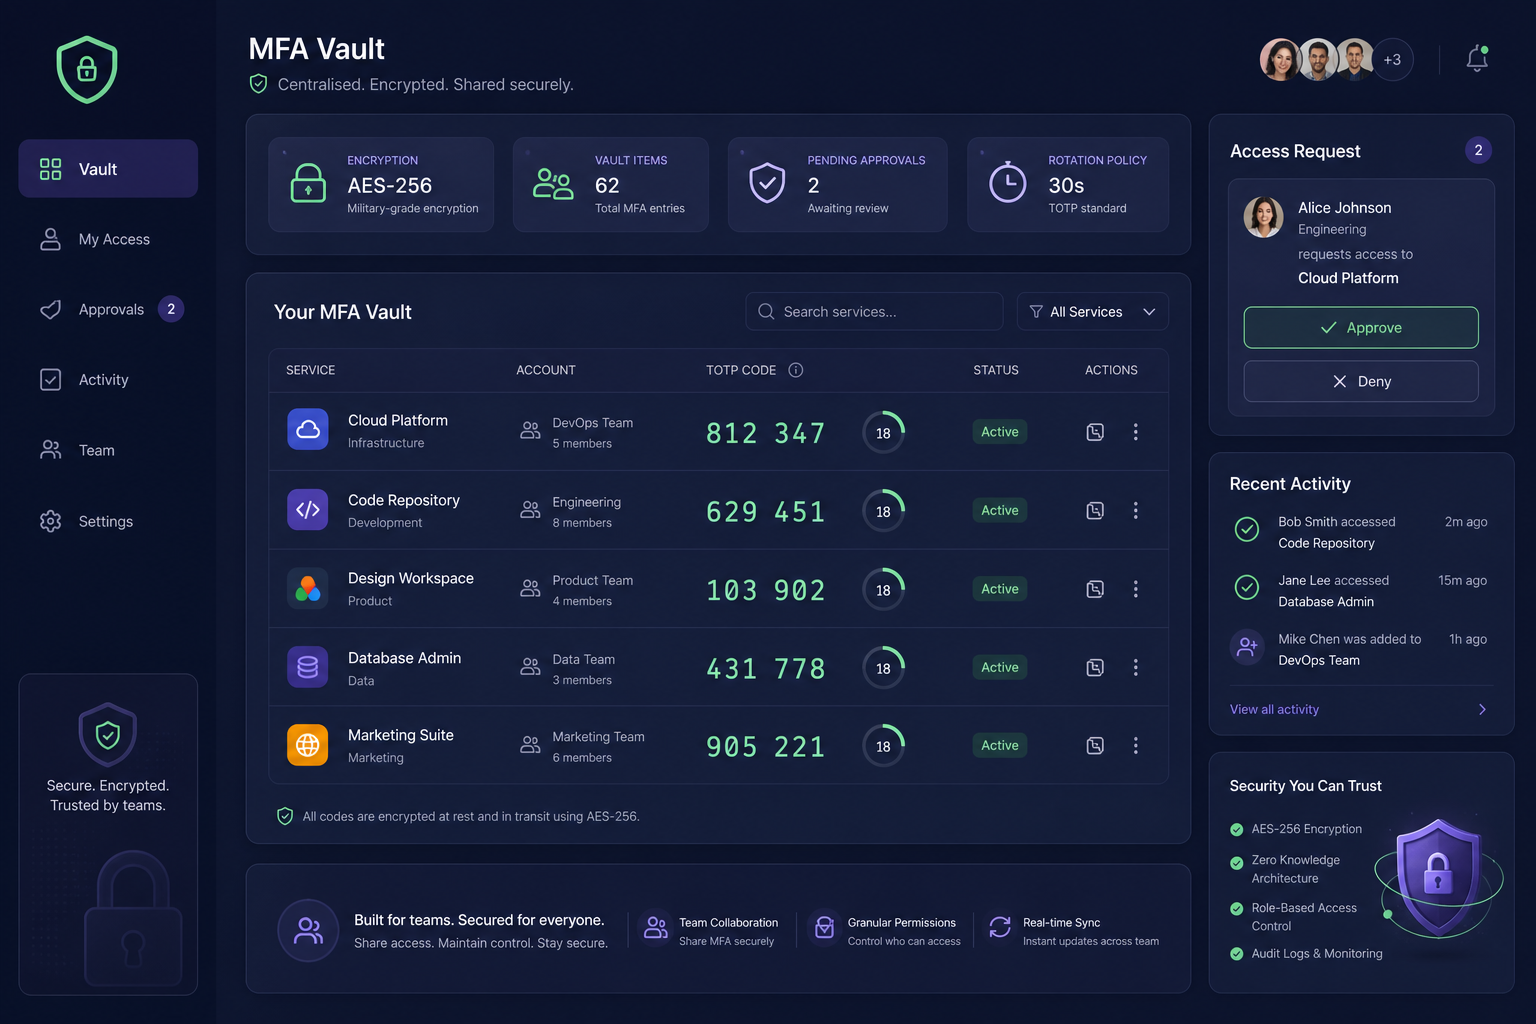Click the Mike Chen added-user icon
Viewport: 1536px width, 1024px height.
click(x=1247, y=647)
